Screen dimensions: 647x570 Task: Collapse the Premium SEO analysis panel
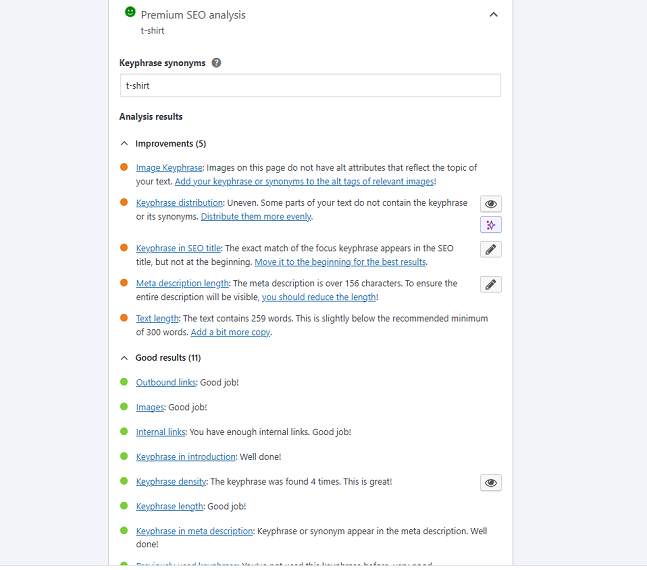492,15
